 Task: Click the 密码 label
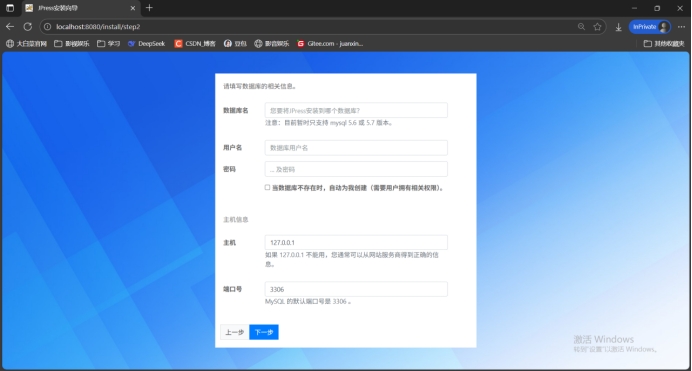click(x=229, y=169)
